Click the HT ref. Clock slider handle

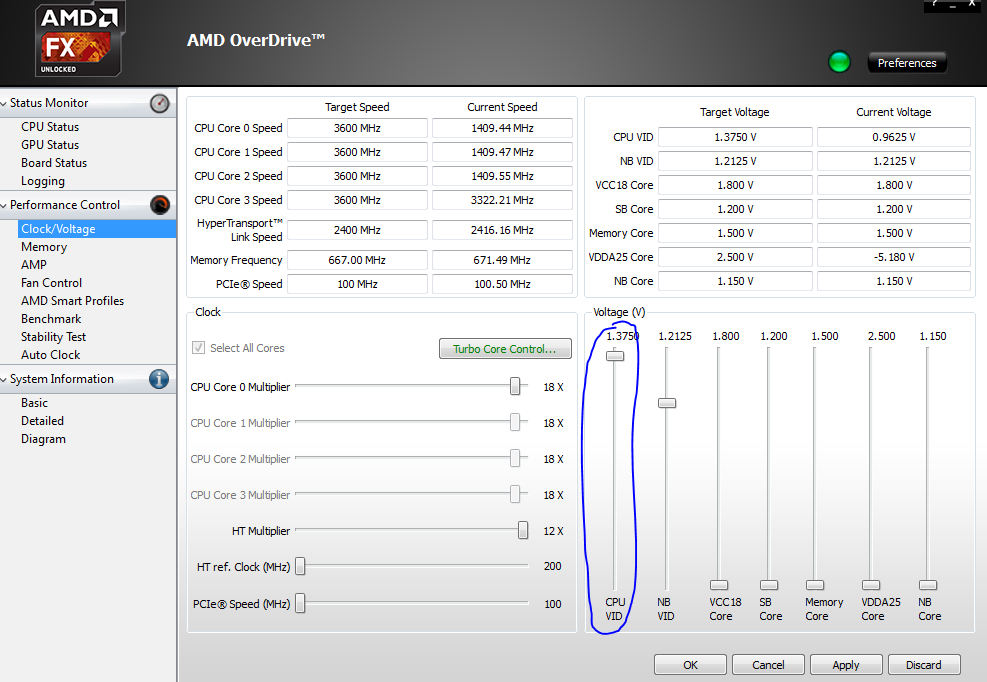pyautogui.click(x=300, y=566)
